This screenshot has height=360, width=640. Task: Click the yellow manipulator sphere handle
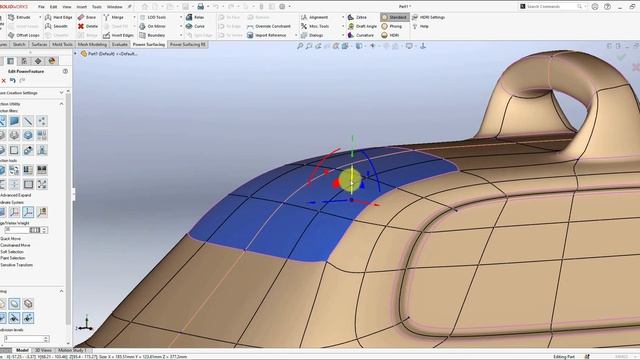[x=350, y=180]
